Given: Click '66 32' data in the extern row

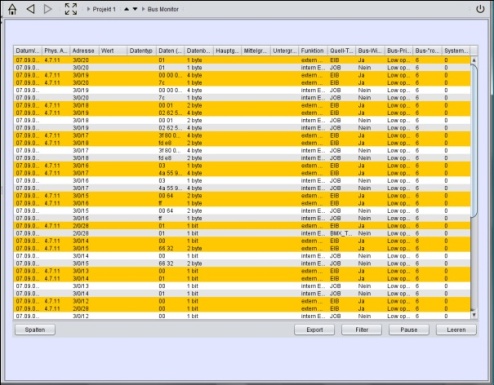Looking at the screenshot, I should point(170,248).
